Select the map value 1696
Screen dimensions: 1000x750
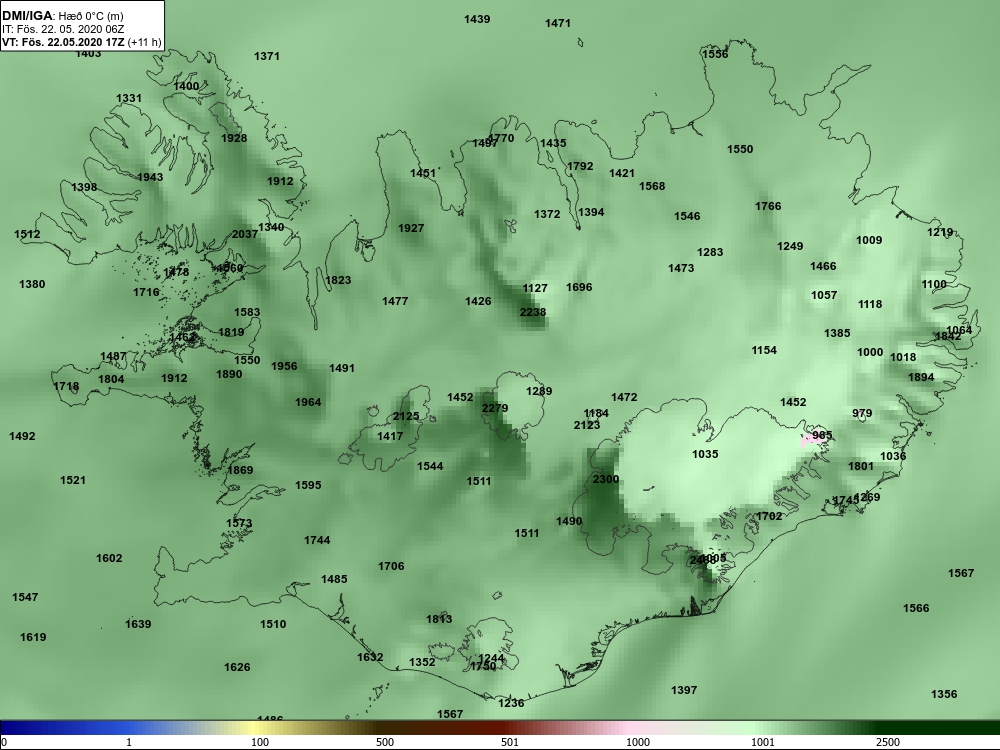pos(579,287)
